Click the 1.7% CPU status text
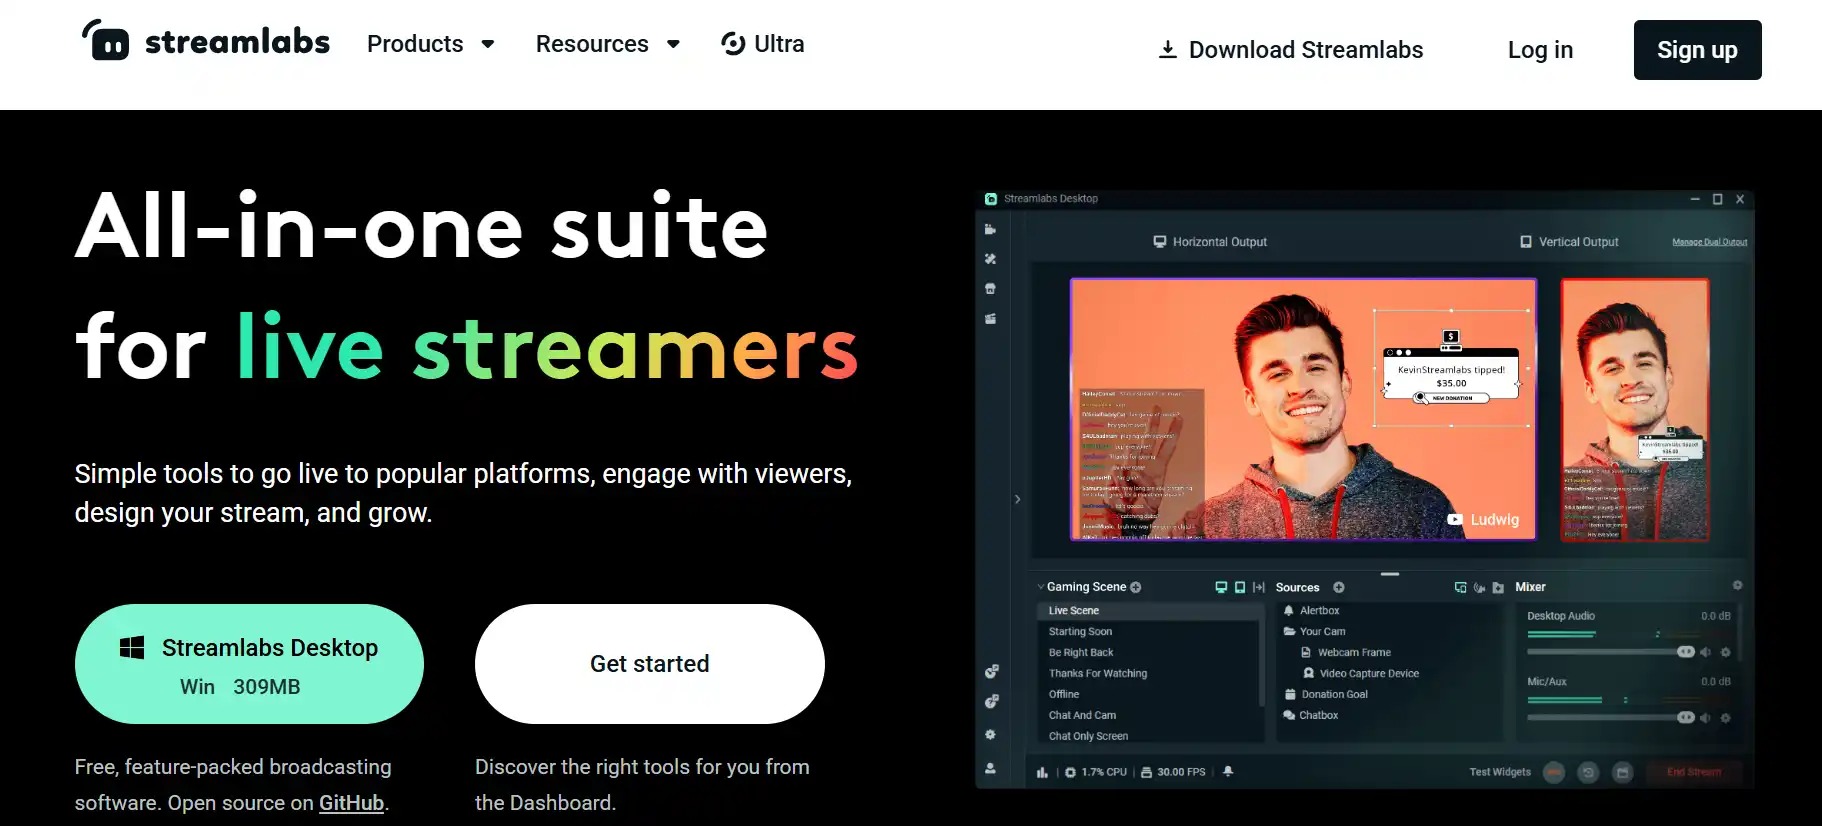 (1103, 772)
